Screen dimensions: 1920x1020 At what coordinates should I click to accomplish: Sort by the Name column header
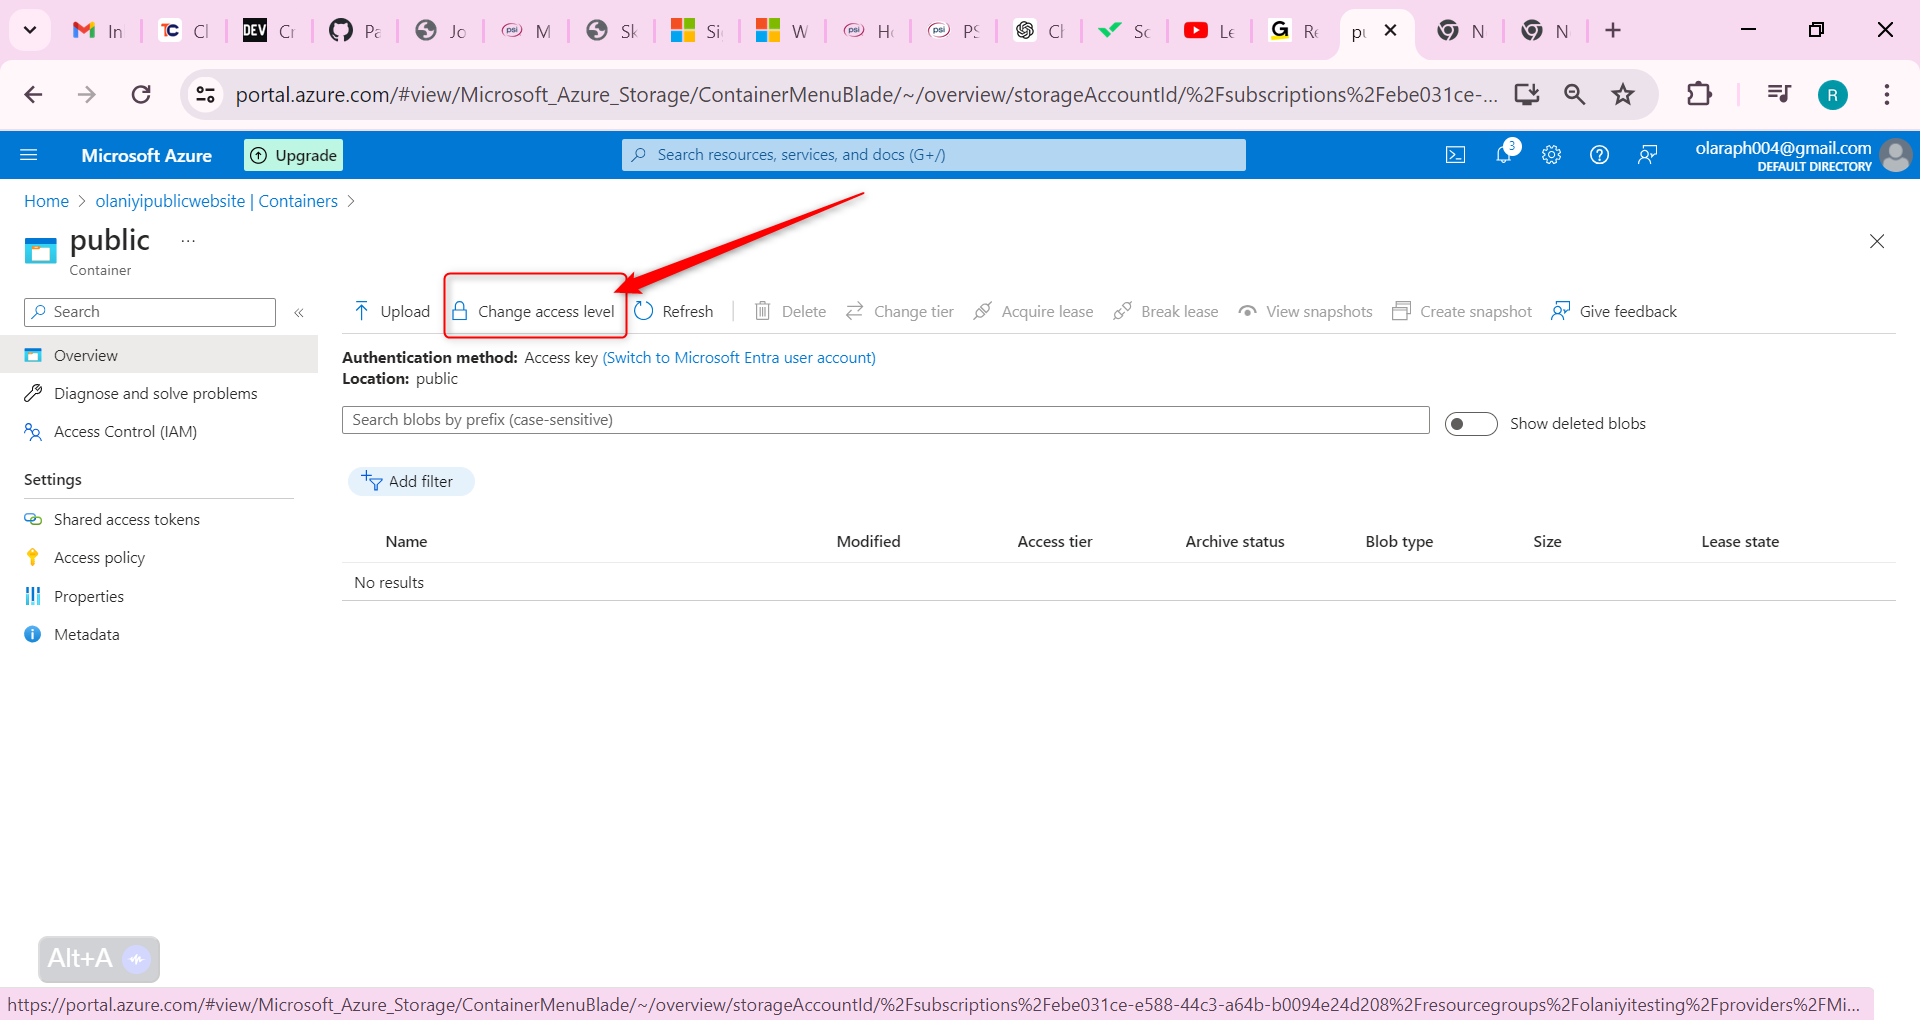(406, 541)
